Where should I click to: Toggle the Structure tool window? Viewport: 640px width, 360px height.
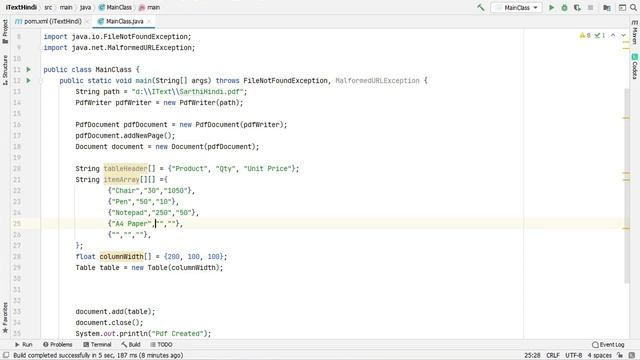tap(5, 70)
